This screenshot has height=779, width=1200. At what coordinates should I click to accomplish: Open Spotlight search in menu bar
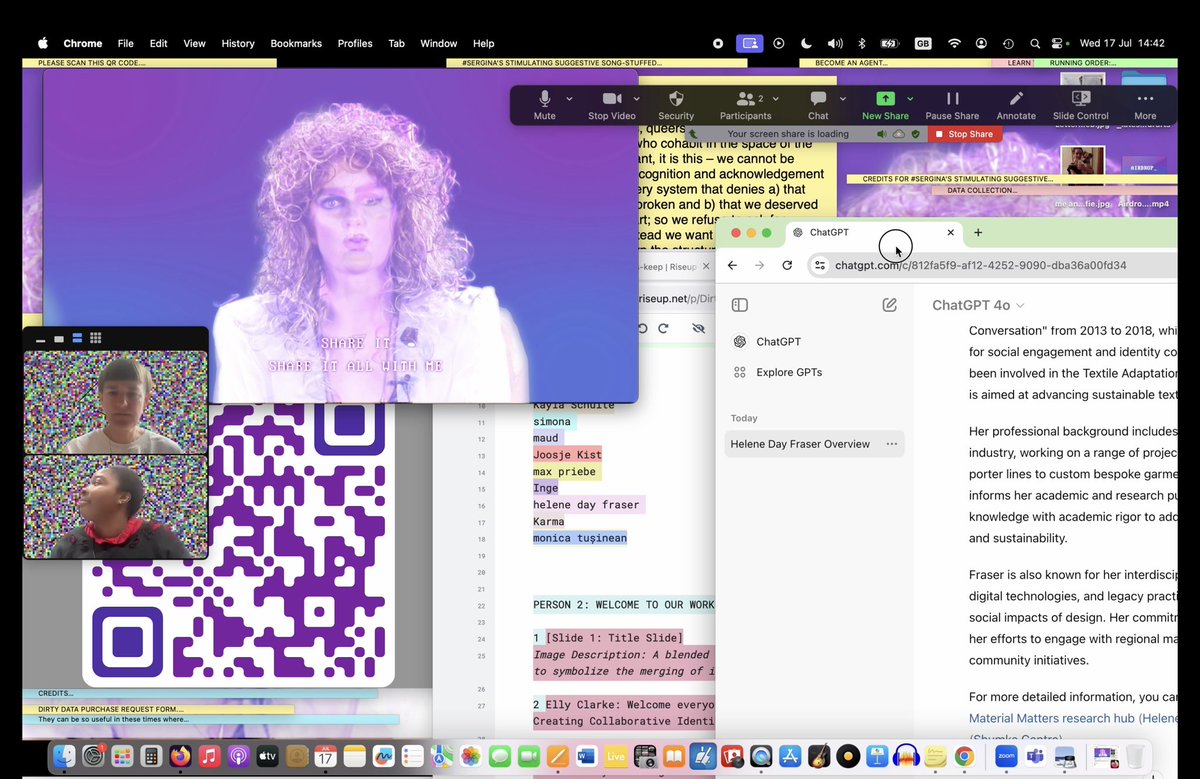[x=1034, y=43]
